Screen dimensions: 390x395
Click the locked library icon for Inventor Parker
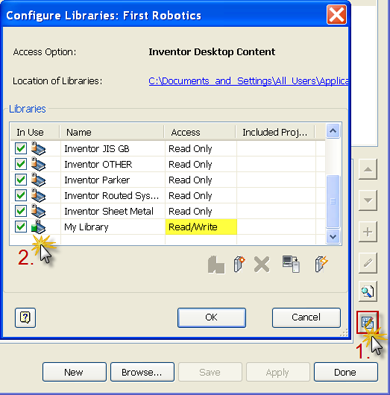click(x=38, y=180)
